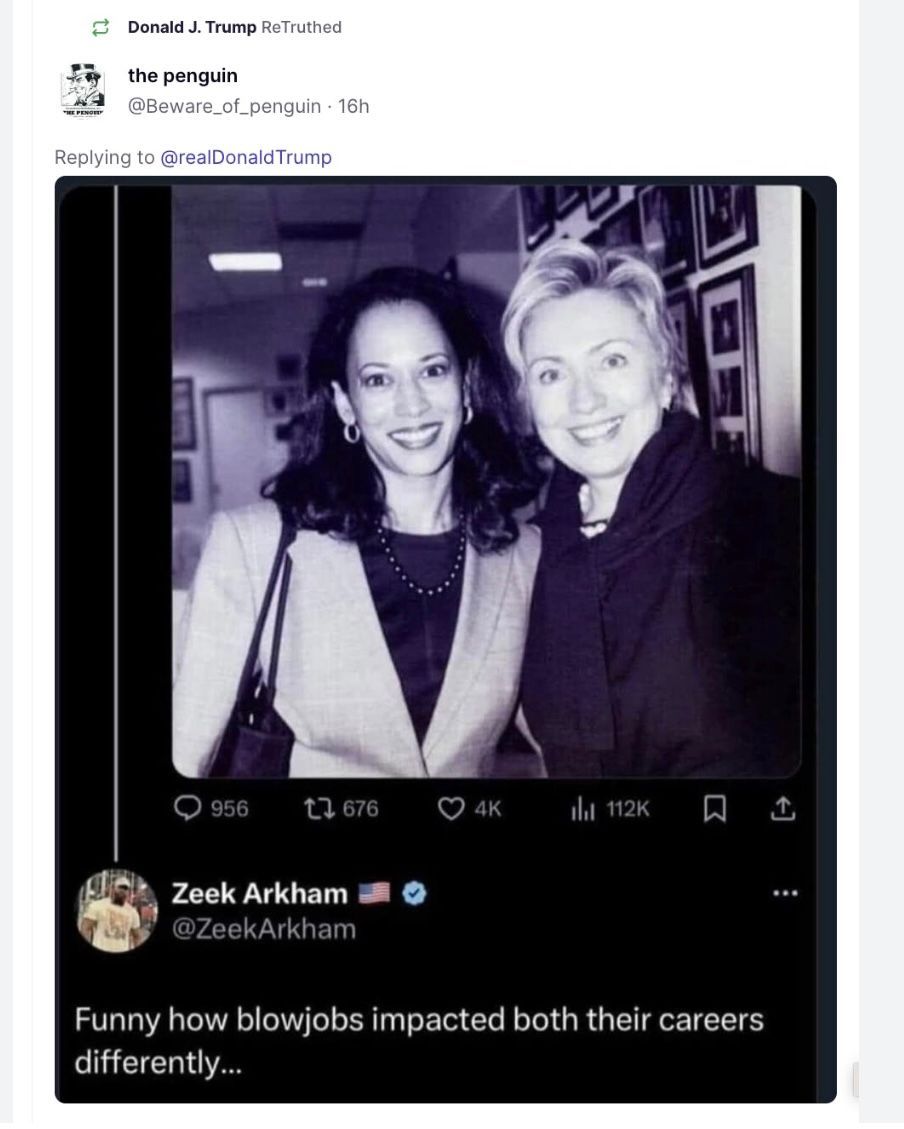Open the three-dot more options menu
Screen dimensions: 904x1129
pyautogui.click(x=785, y=893)
